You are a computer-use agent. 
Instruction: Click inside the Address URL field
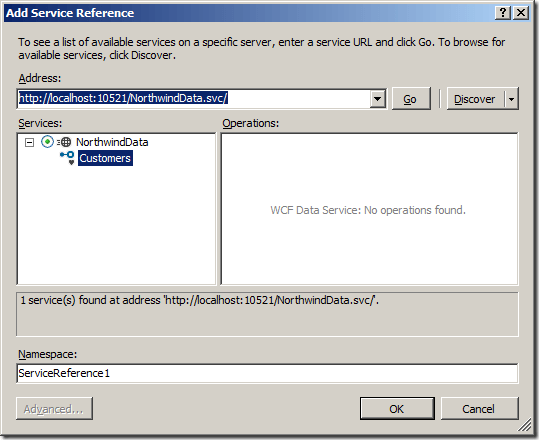pos(194,99)
